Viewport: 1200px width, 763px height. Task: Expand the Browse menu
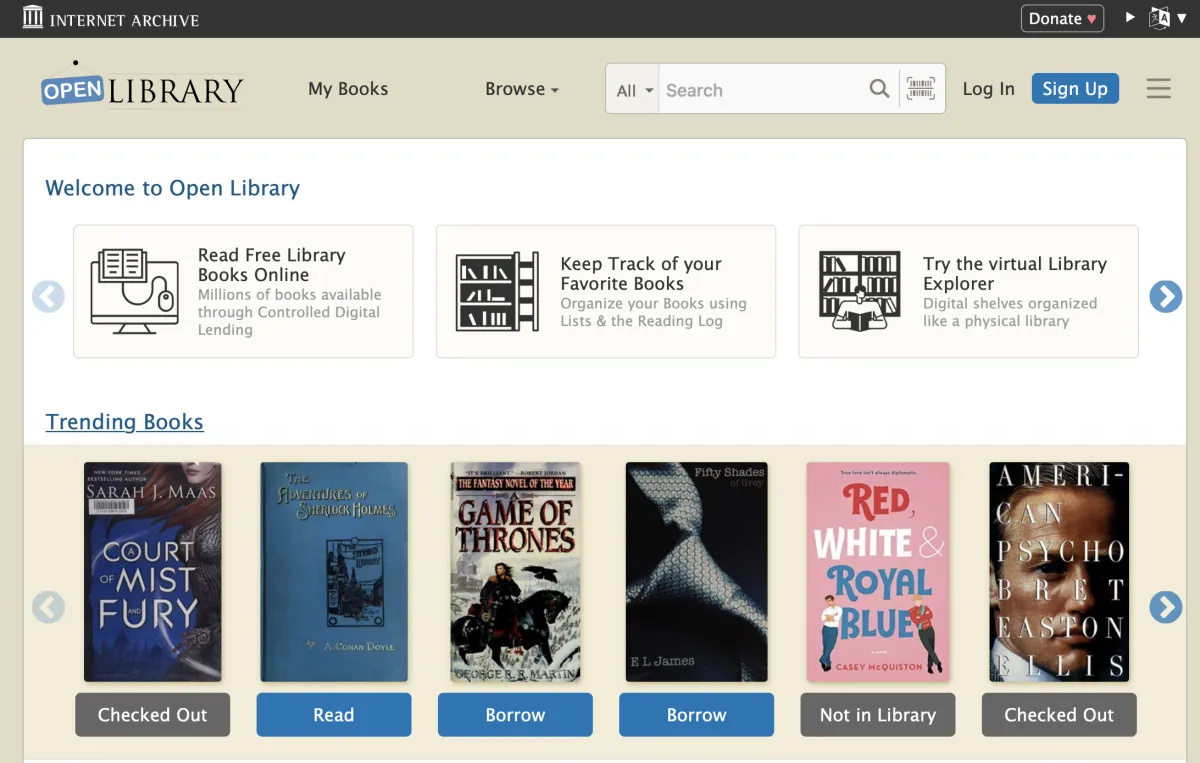(522, 89)
